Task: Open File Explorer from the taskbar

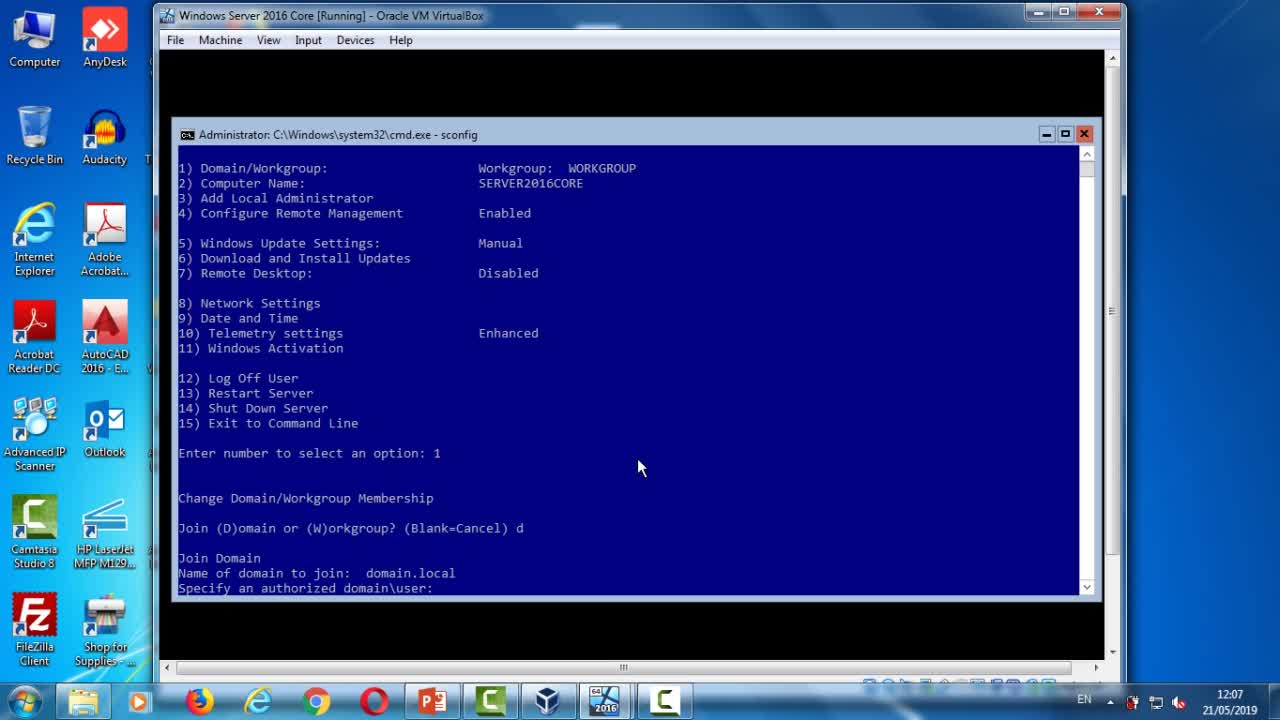Action: (83, 702)
